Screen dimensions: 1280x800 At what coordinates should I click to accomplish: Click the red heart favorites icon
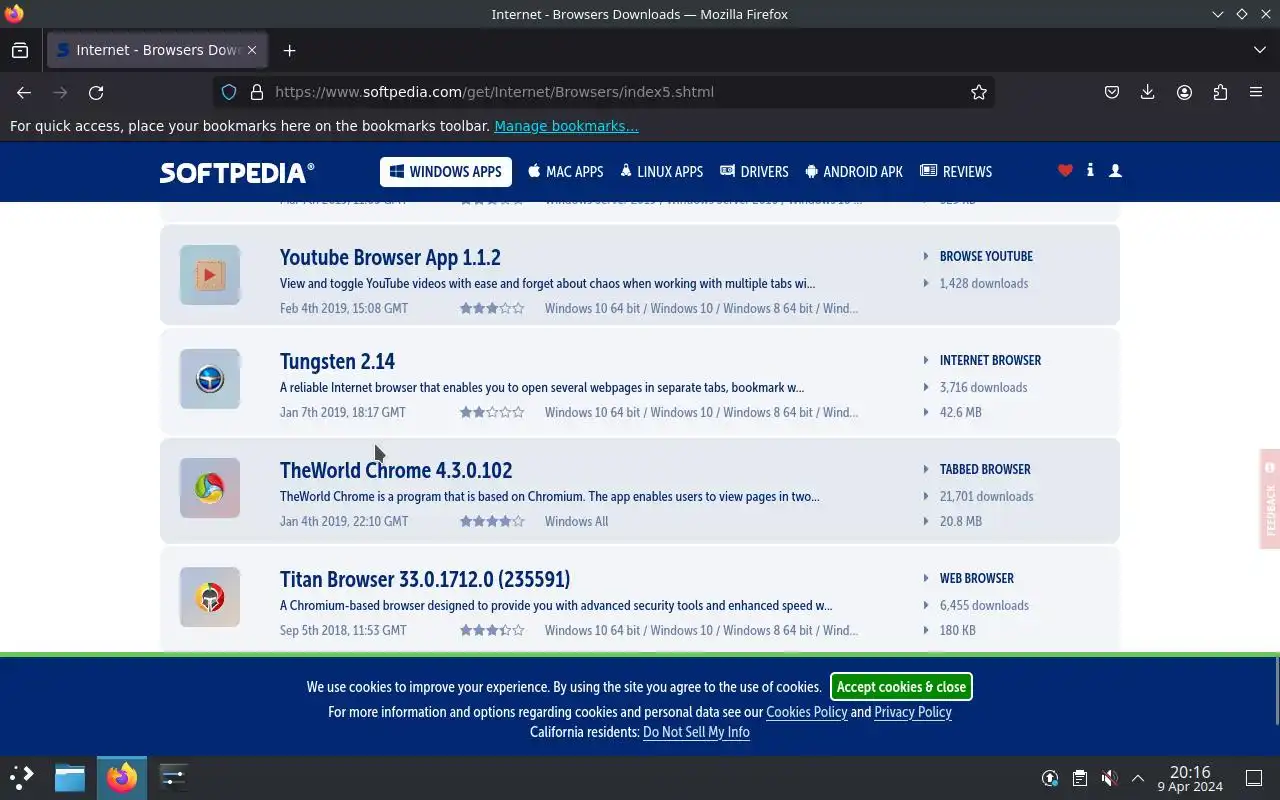tap(1065, 171)
